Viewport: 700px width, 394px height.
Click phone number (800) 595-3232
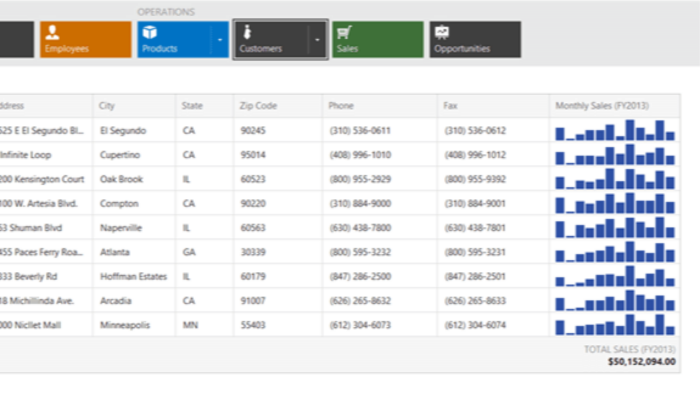(x=360, y=252)
